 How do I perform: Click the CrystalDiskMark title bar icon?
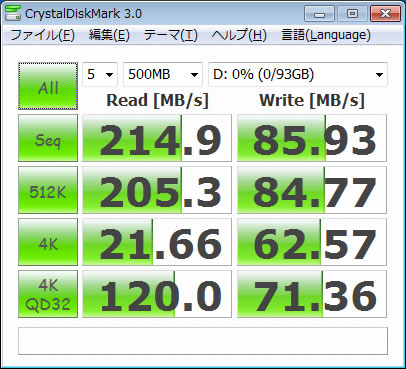tap(13, 13)
